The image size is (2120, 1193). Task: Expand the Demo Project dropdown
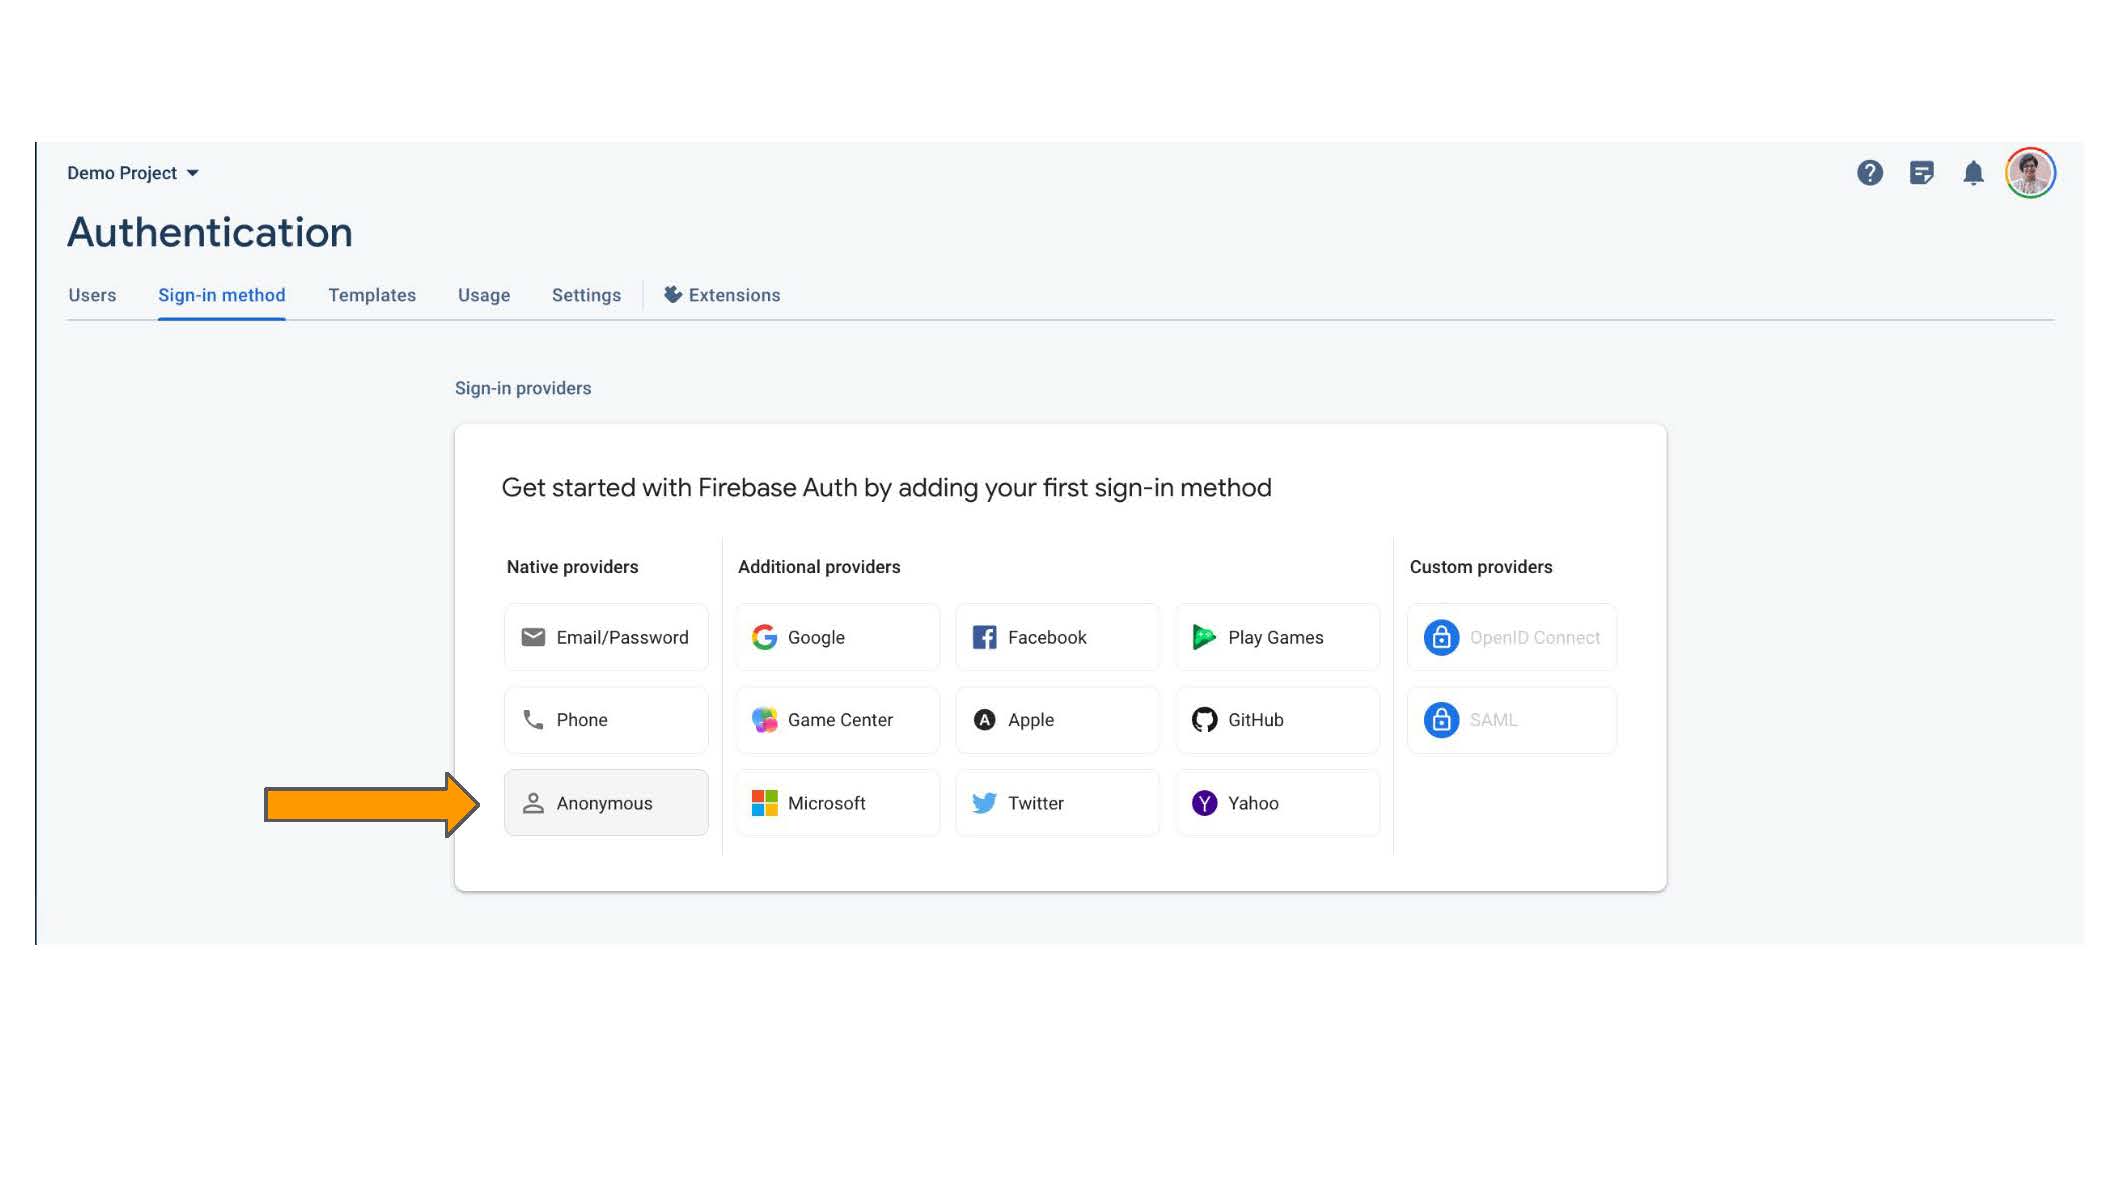[133, 173]
